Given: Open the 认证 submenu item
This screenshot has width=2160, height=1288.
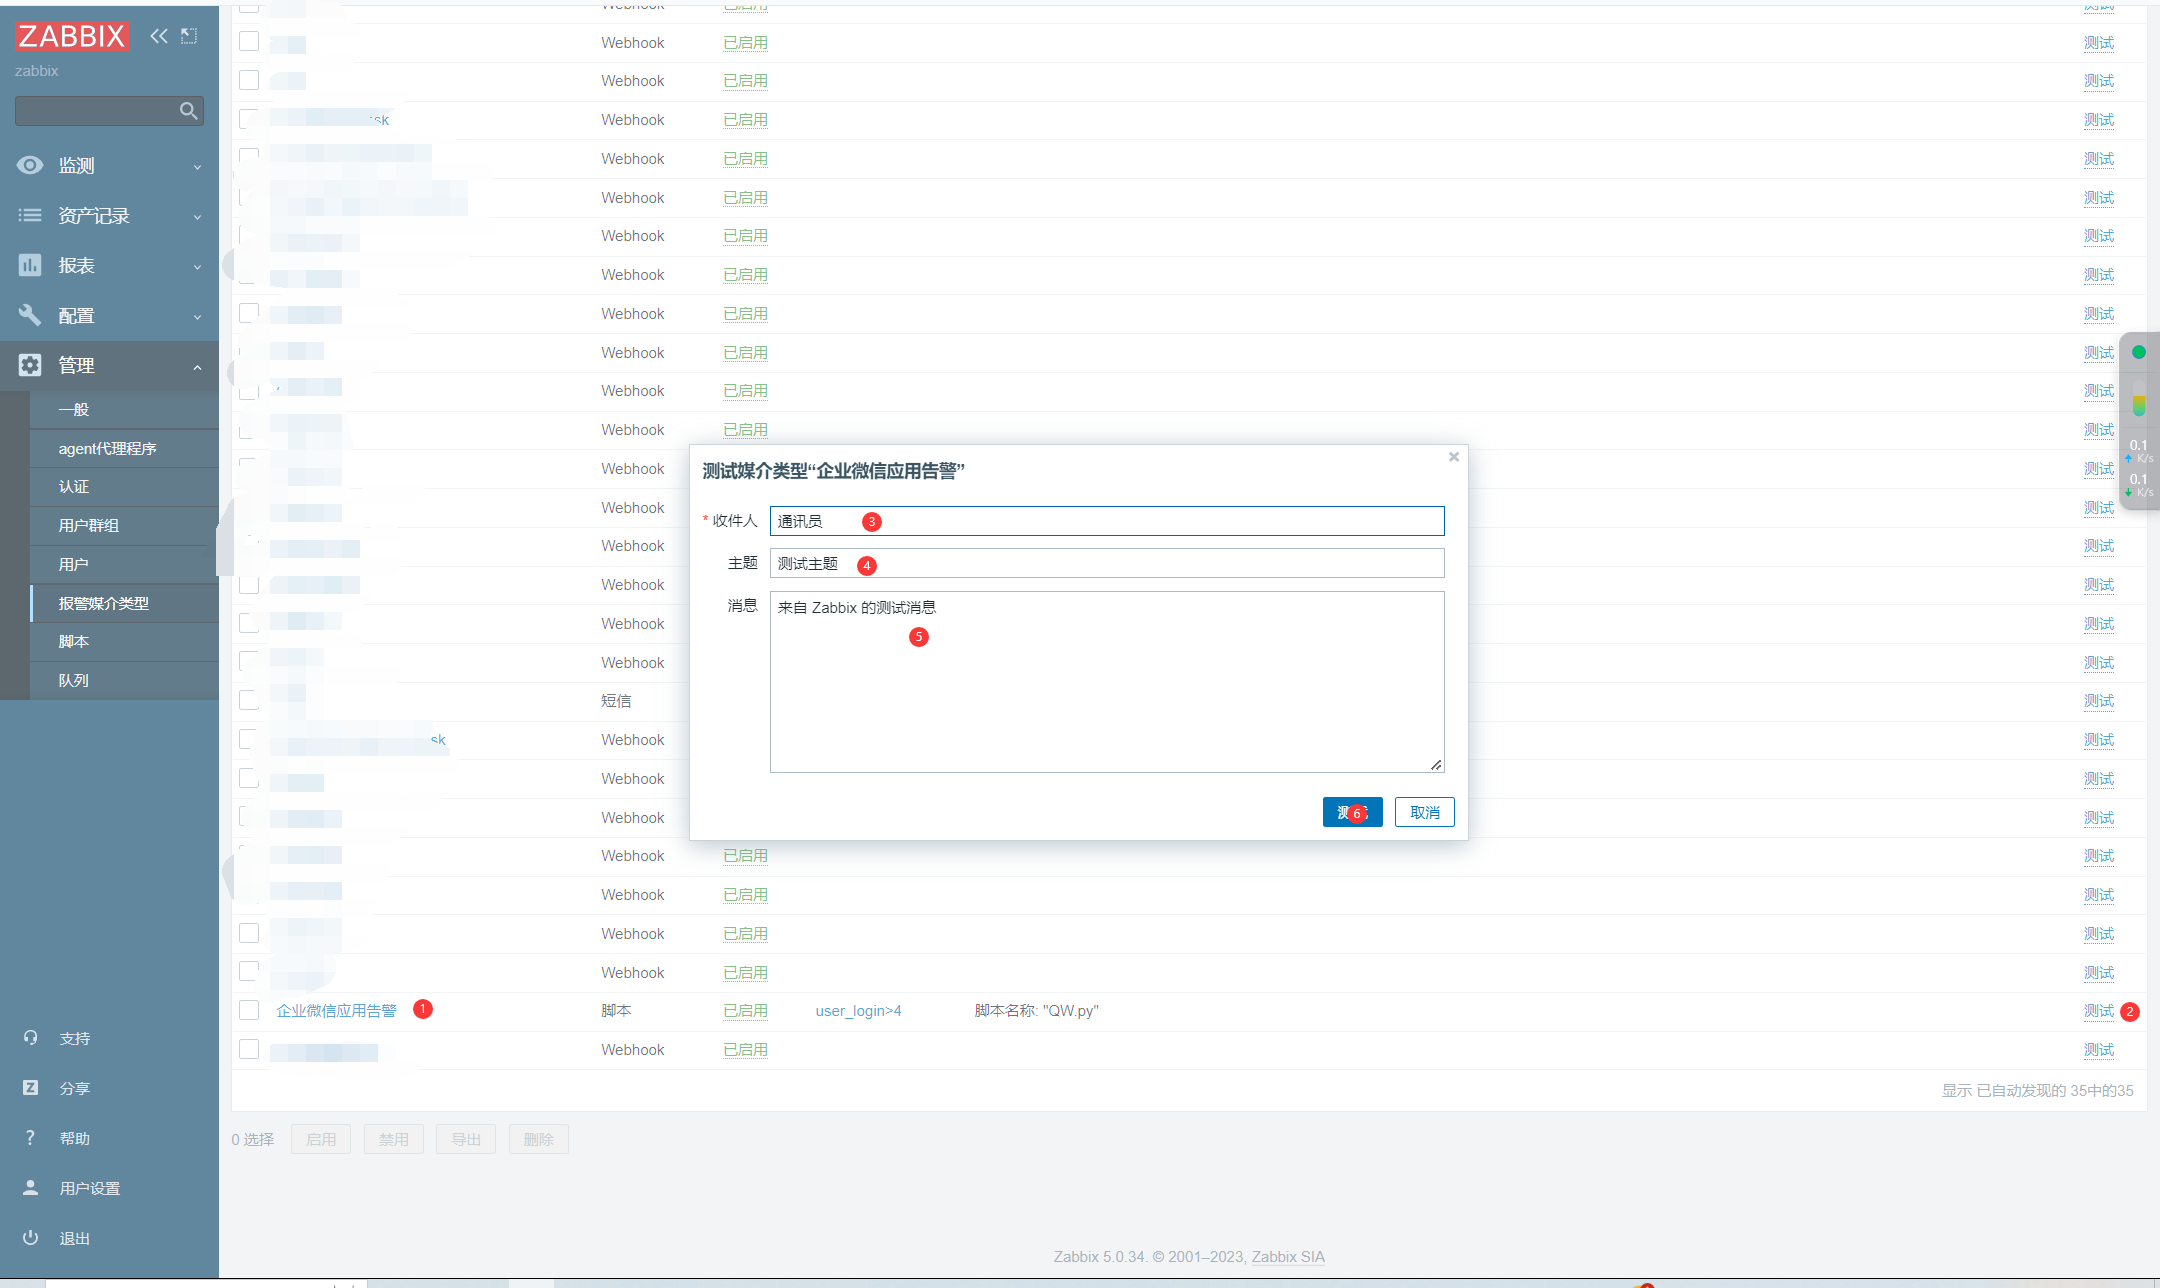Looking at the screenshot, I should click(124, 486).
